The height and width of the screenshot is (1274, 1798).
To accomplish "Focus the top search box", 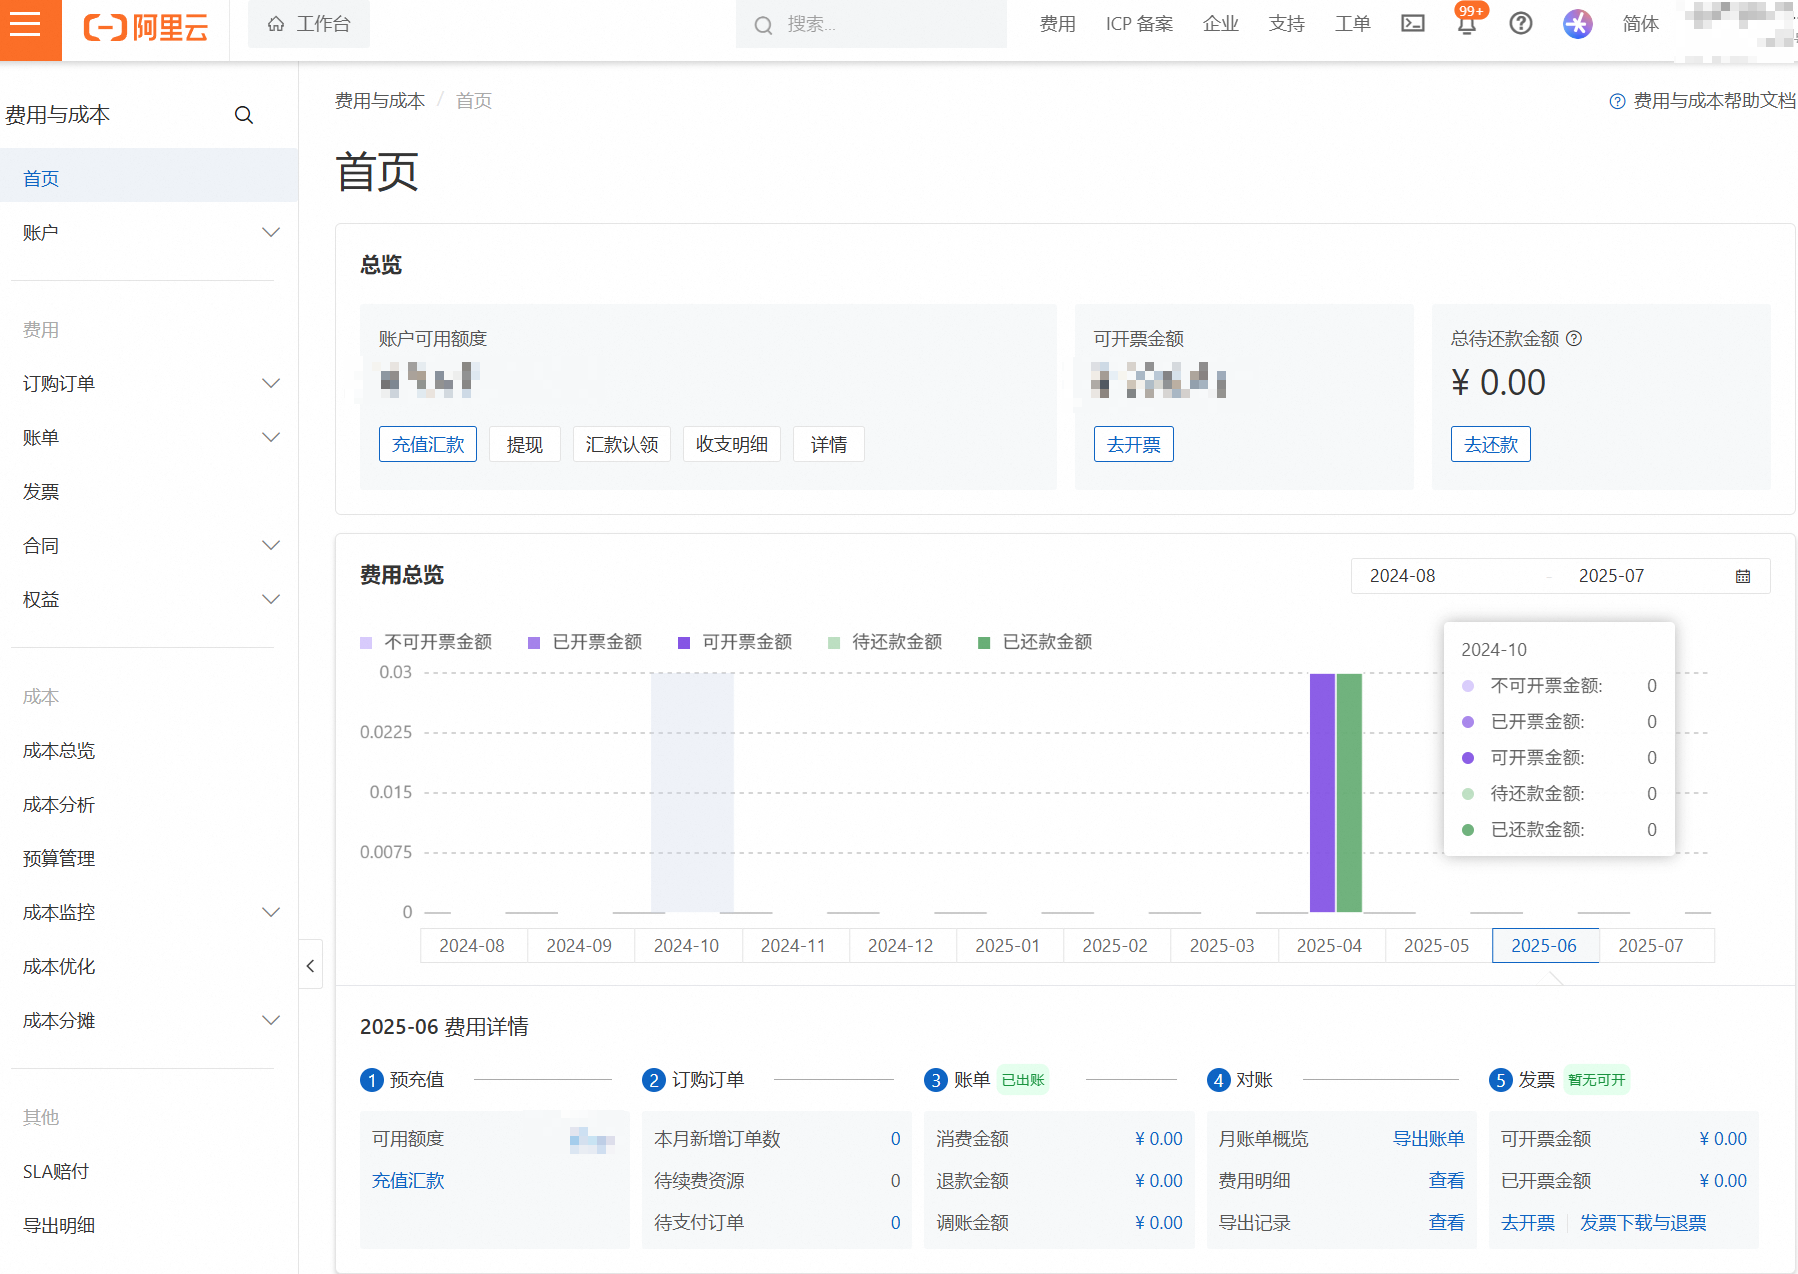I will tap(871, 24).
